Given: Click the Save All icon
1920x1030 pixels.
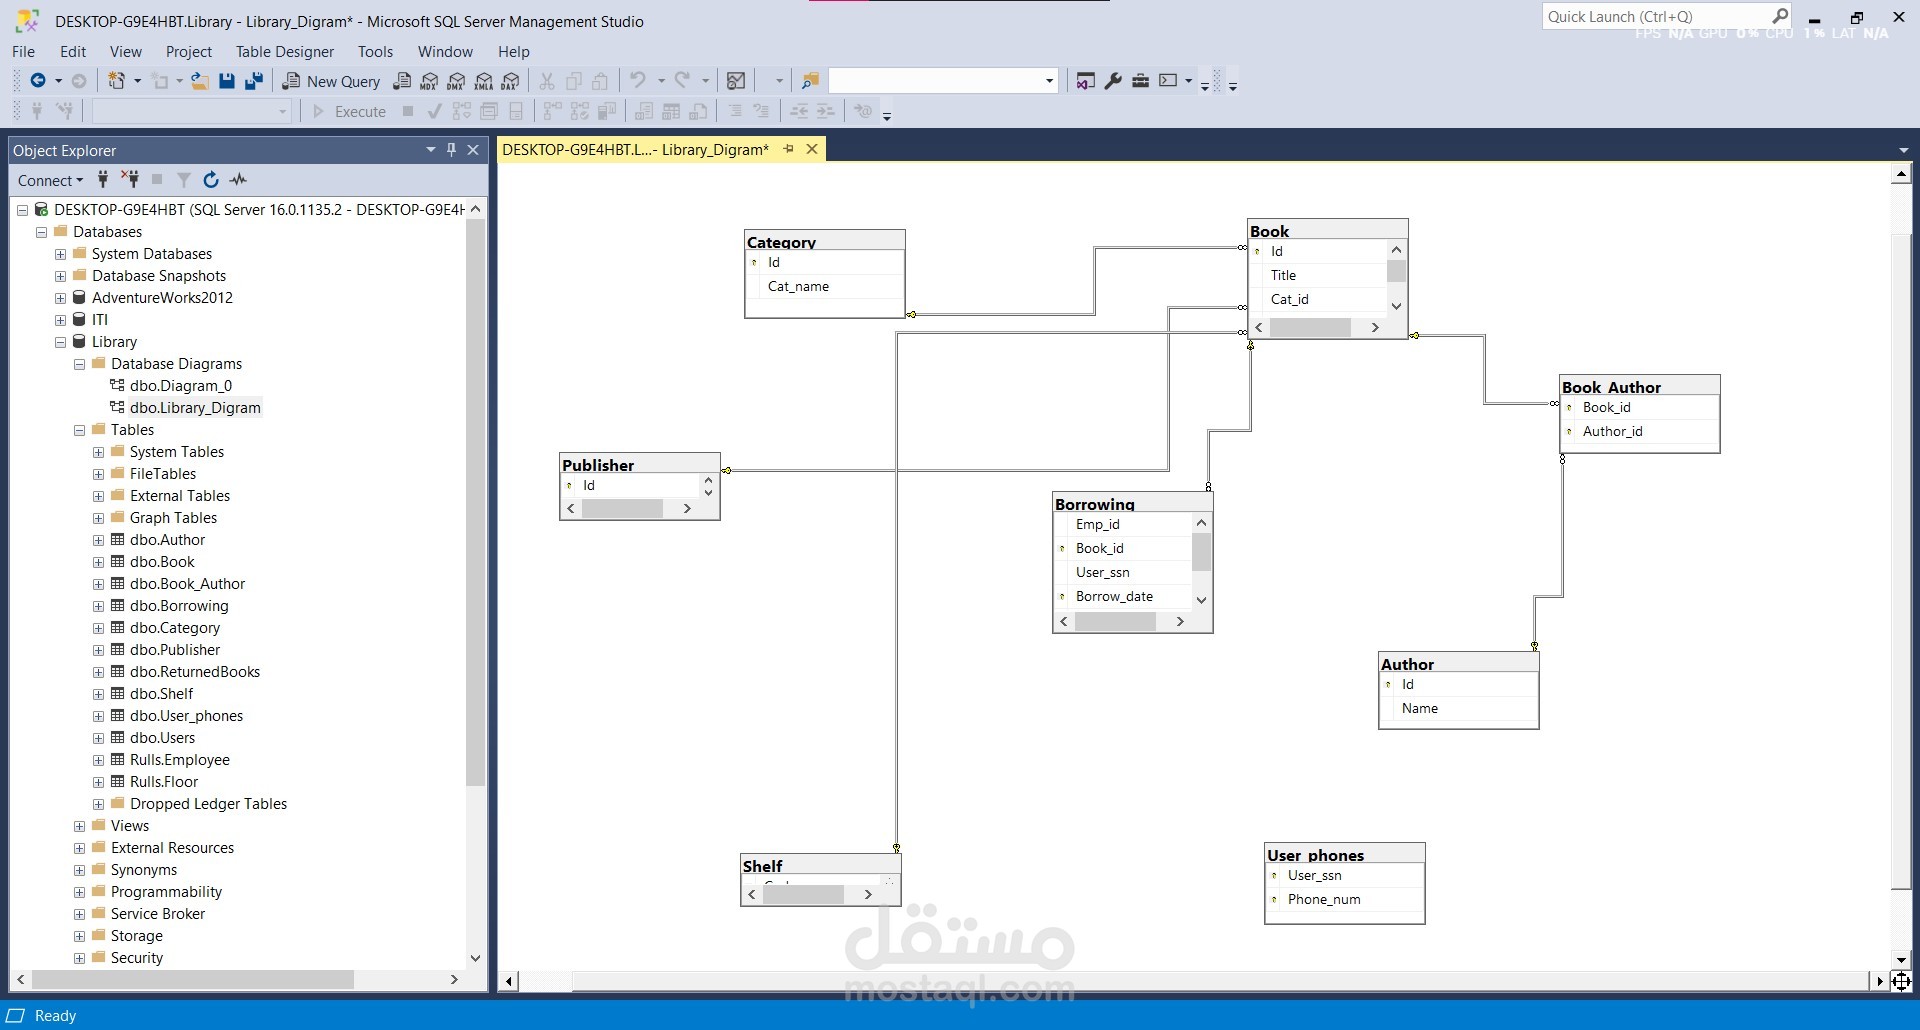Looking at the screenshot, I should (254, 81).
